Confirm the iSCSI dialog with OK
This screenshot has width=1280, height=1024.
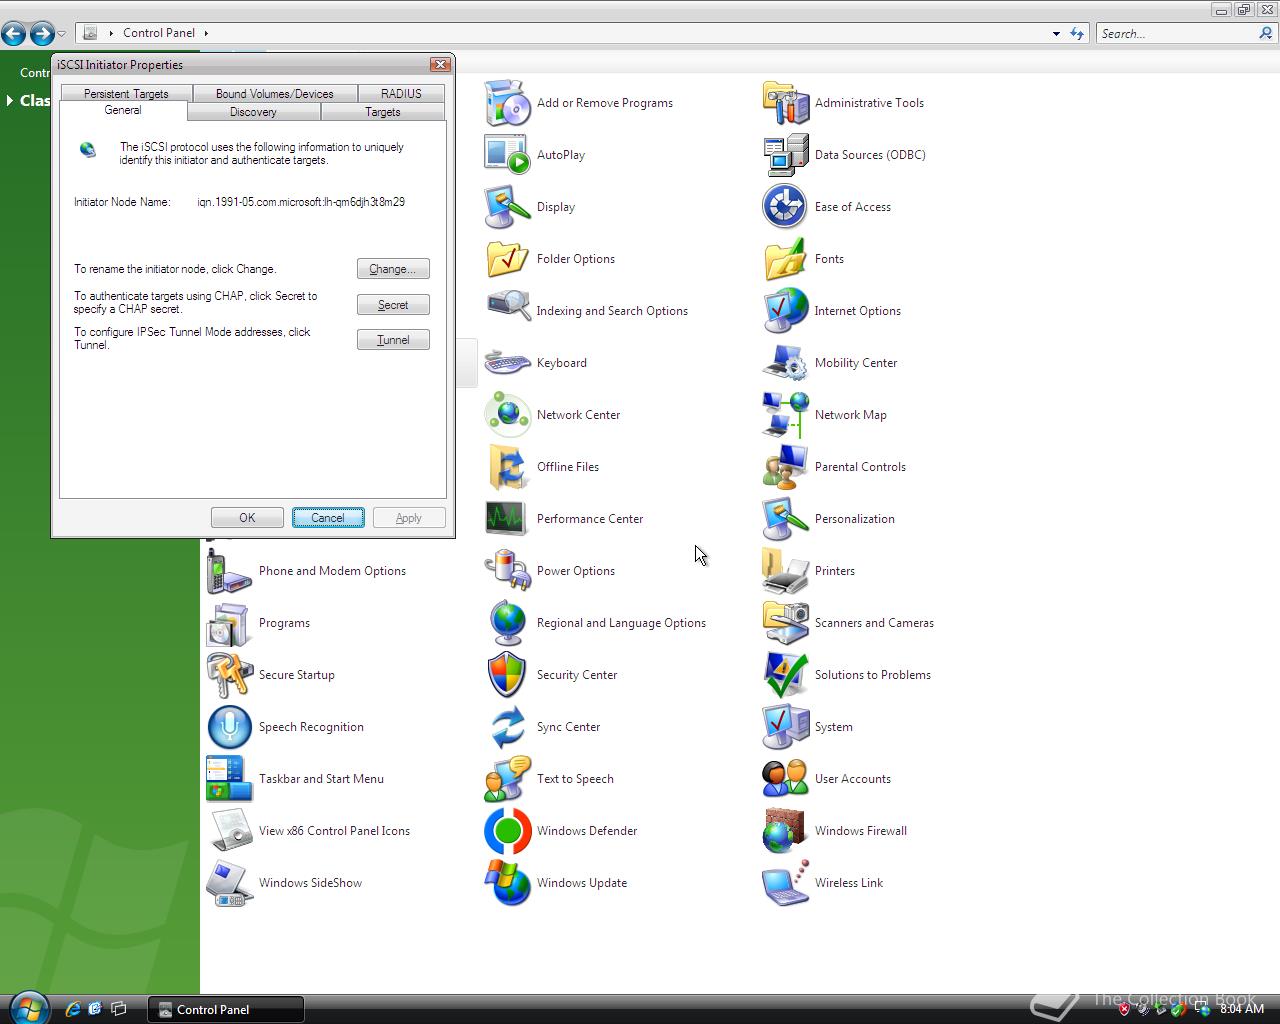tap(247, 518)
